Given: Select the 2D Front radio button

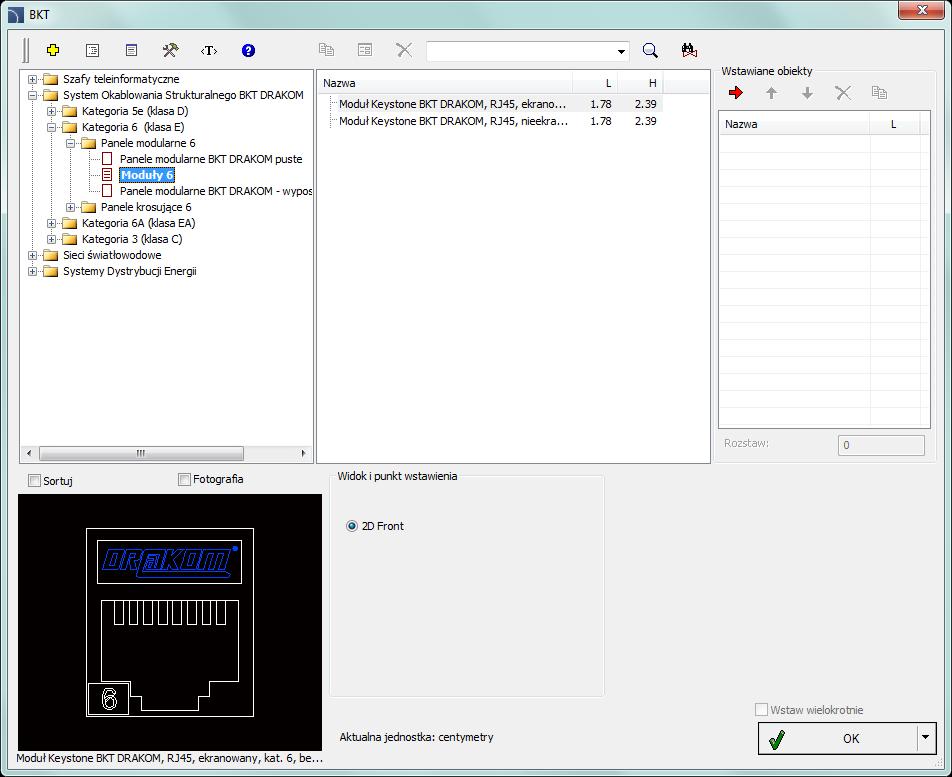Looking at the screenshot, I should 352,526.
